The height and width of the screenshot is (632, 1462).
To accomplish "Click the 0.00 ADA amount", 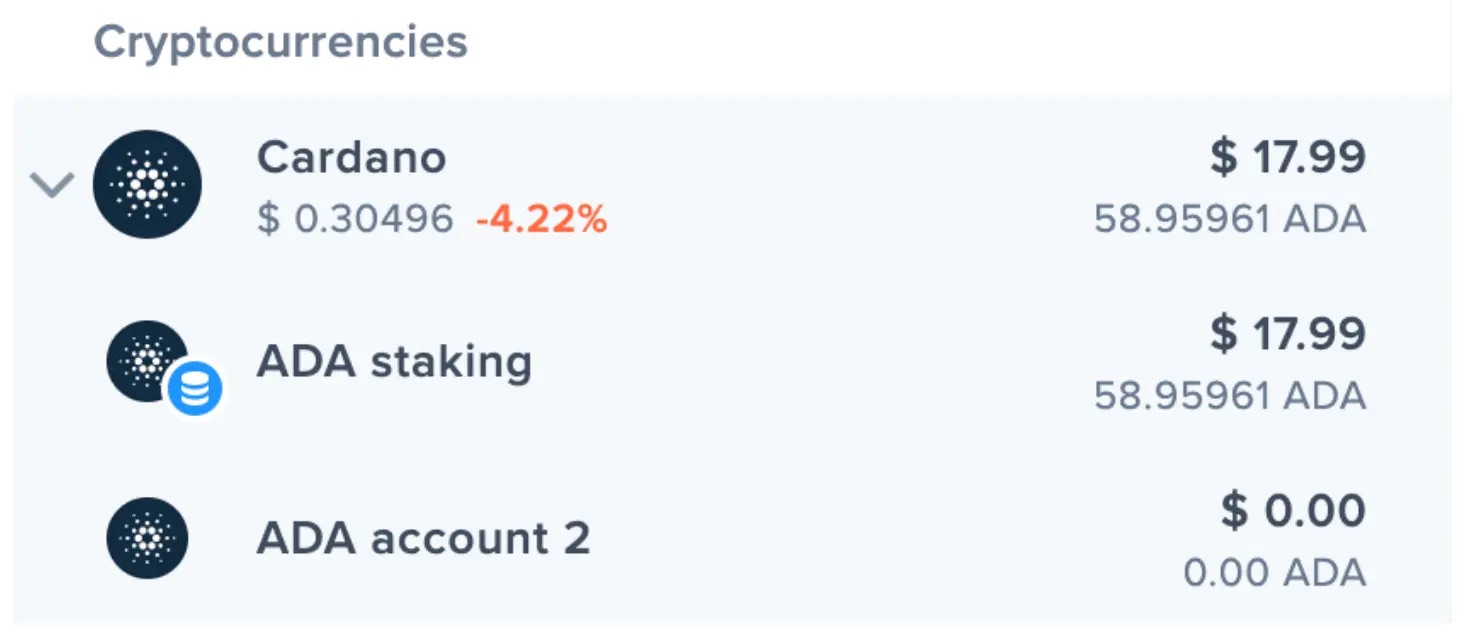I will coord(1275,573).
